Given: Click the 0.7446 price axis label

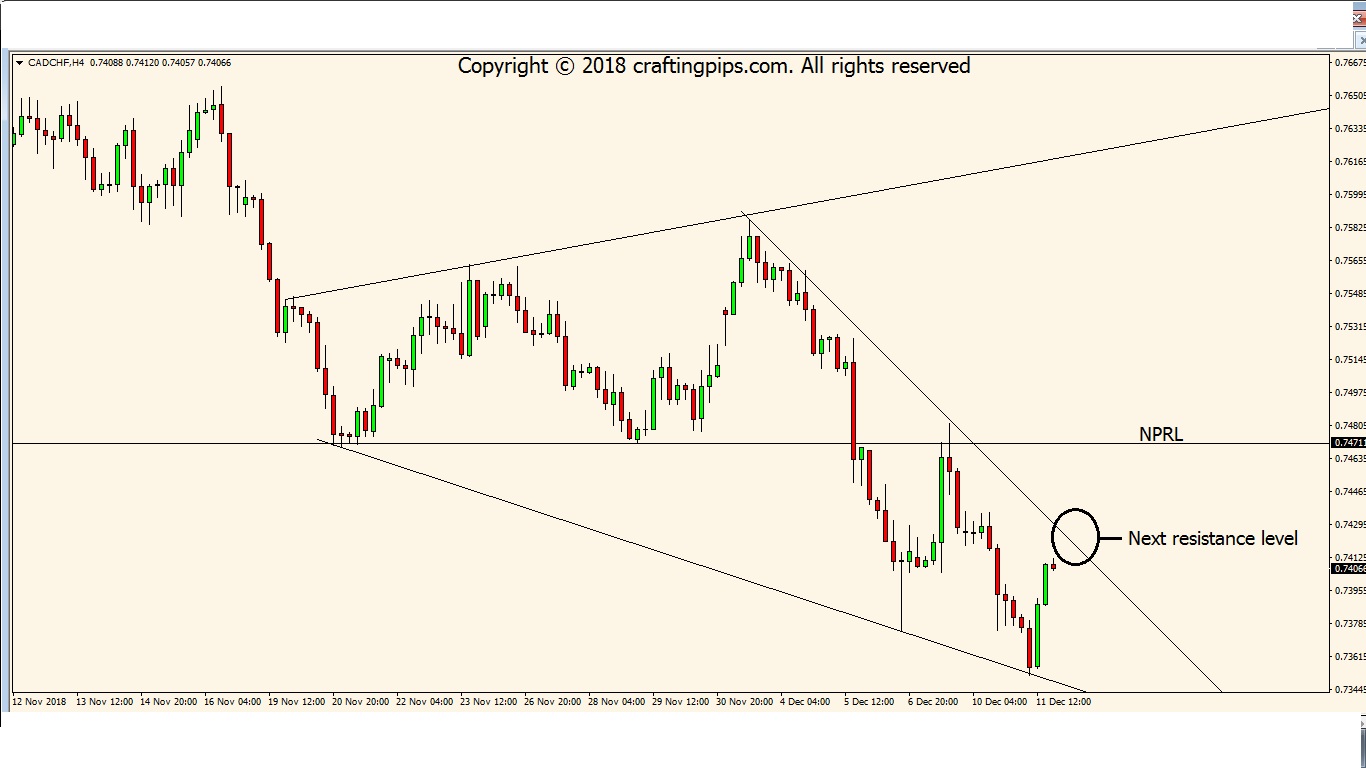Looking at the screenshot, I should pos(1350,492).
